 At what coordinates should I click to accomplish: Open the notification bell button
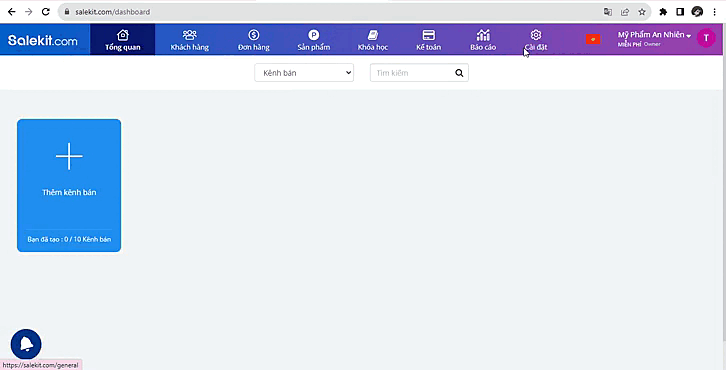coord(26,344)
